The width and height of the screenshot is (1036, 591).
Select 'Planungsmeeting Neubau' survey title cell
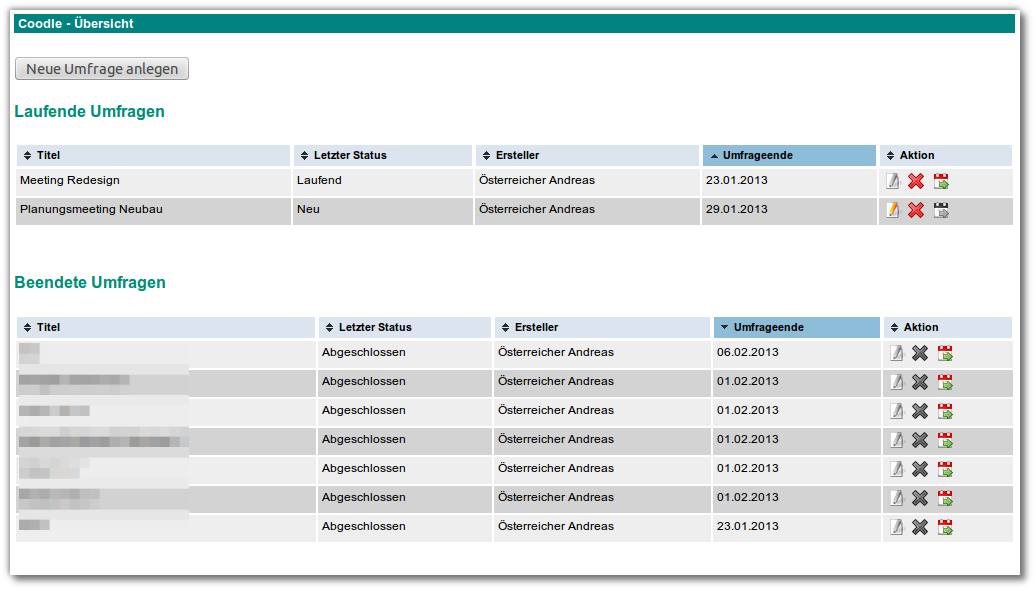coord(91,210)
